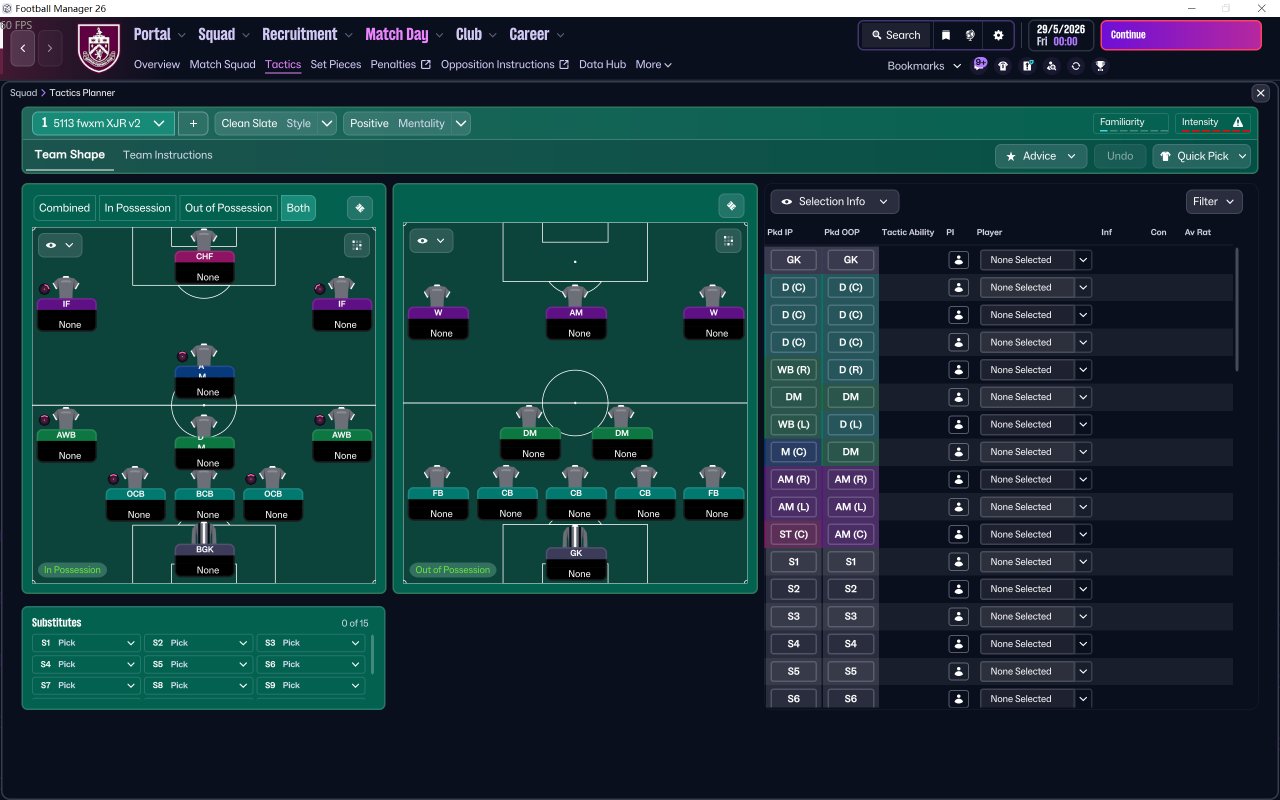Open the Match Day menu
The width and height of the screenshot is (1280, 800).
coord(404,35)
